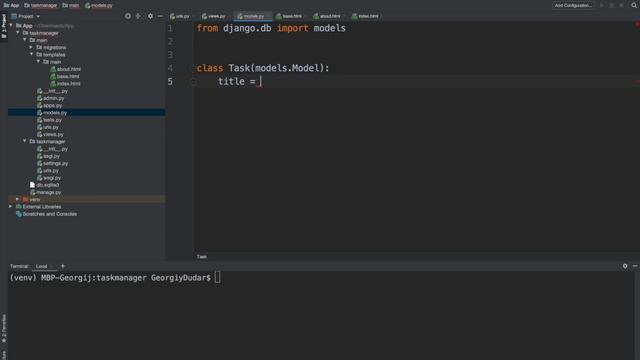The image size is (640, 360).
Task: Click the Task breadcrumb below the editor
Action: click(202, 257)
